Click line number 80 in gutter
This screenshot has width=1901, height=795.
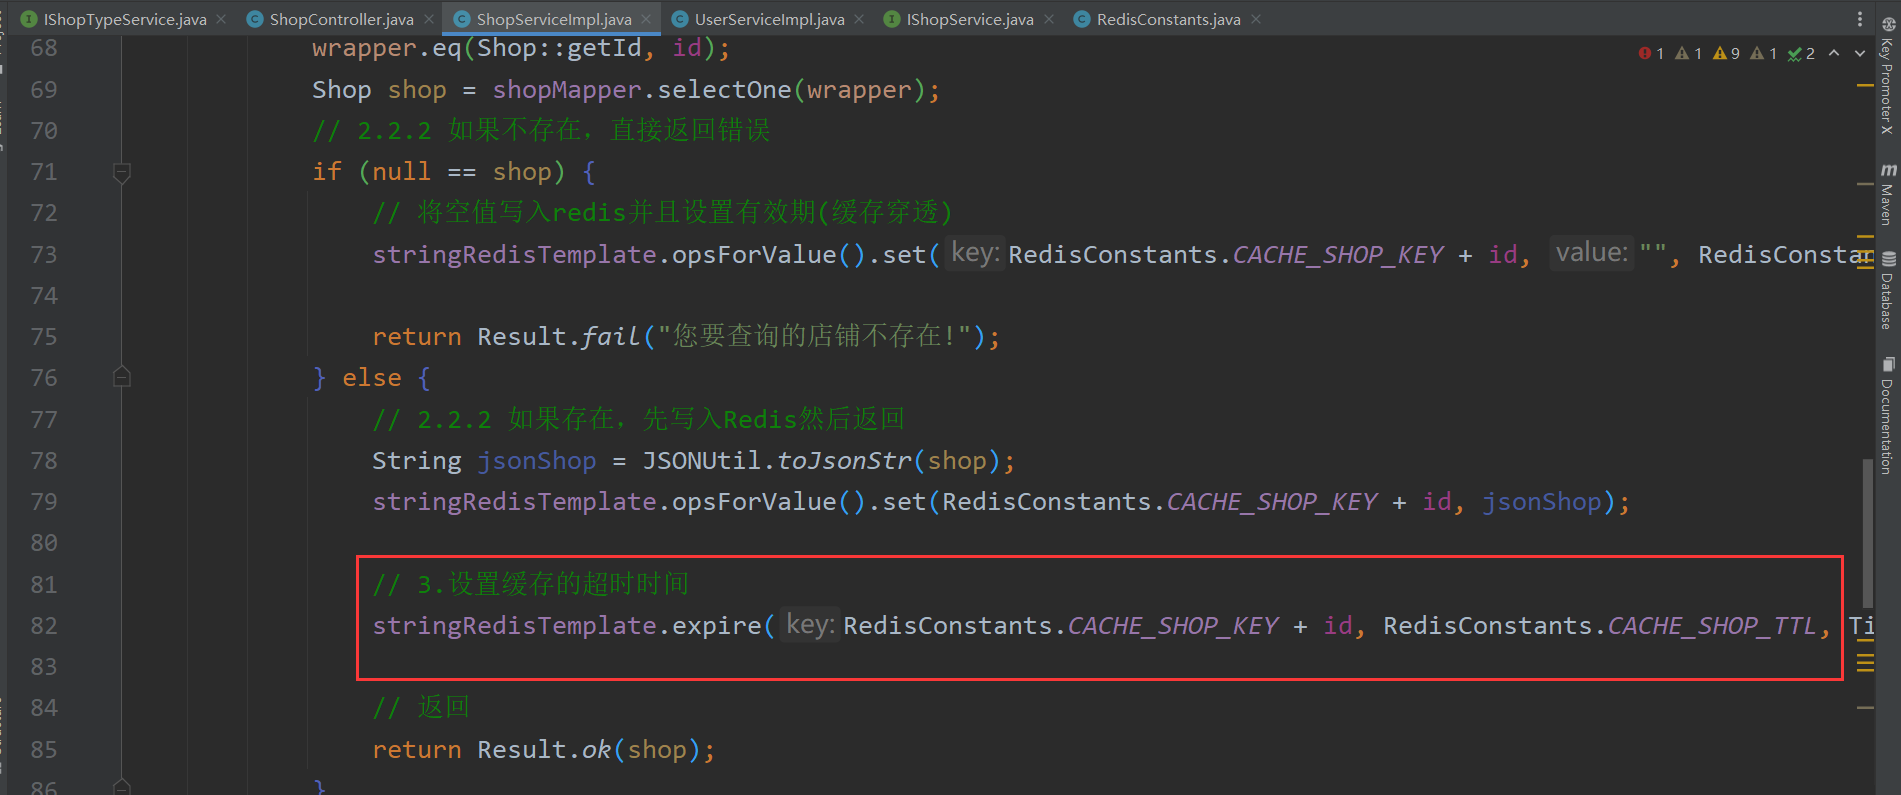[x=44, y=543]
